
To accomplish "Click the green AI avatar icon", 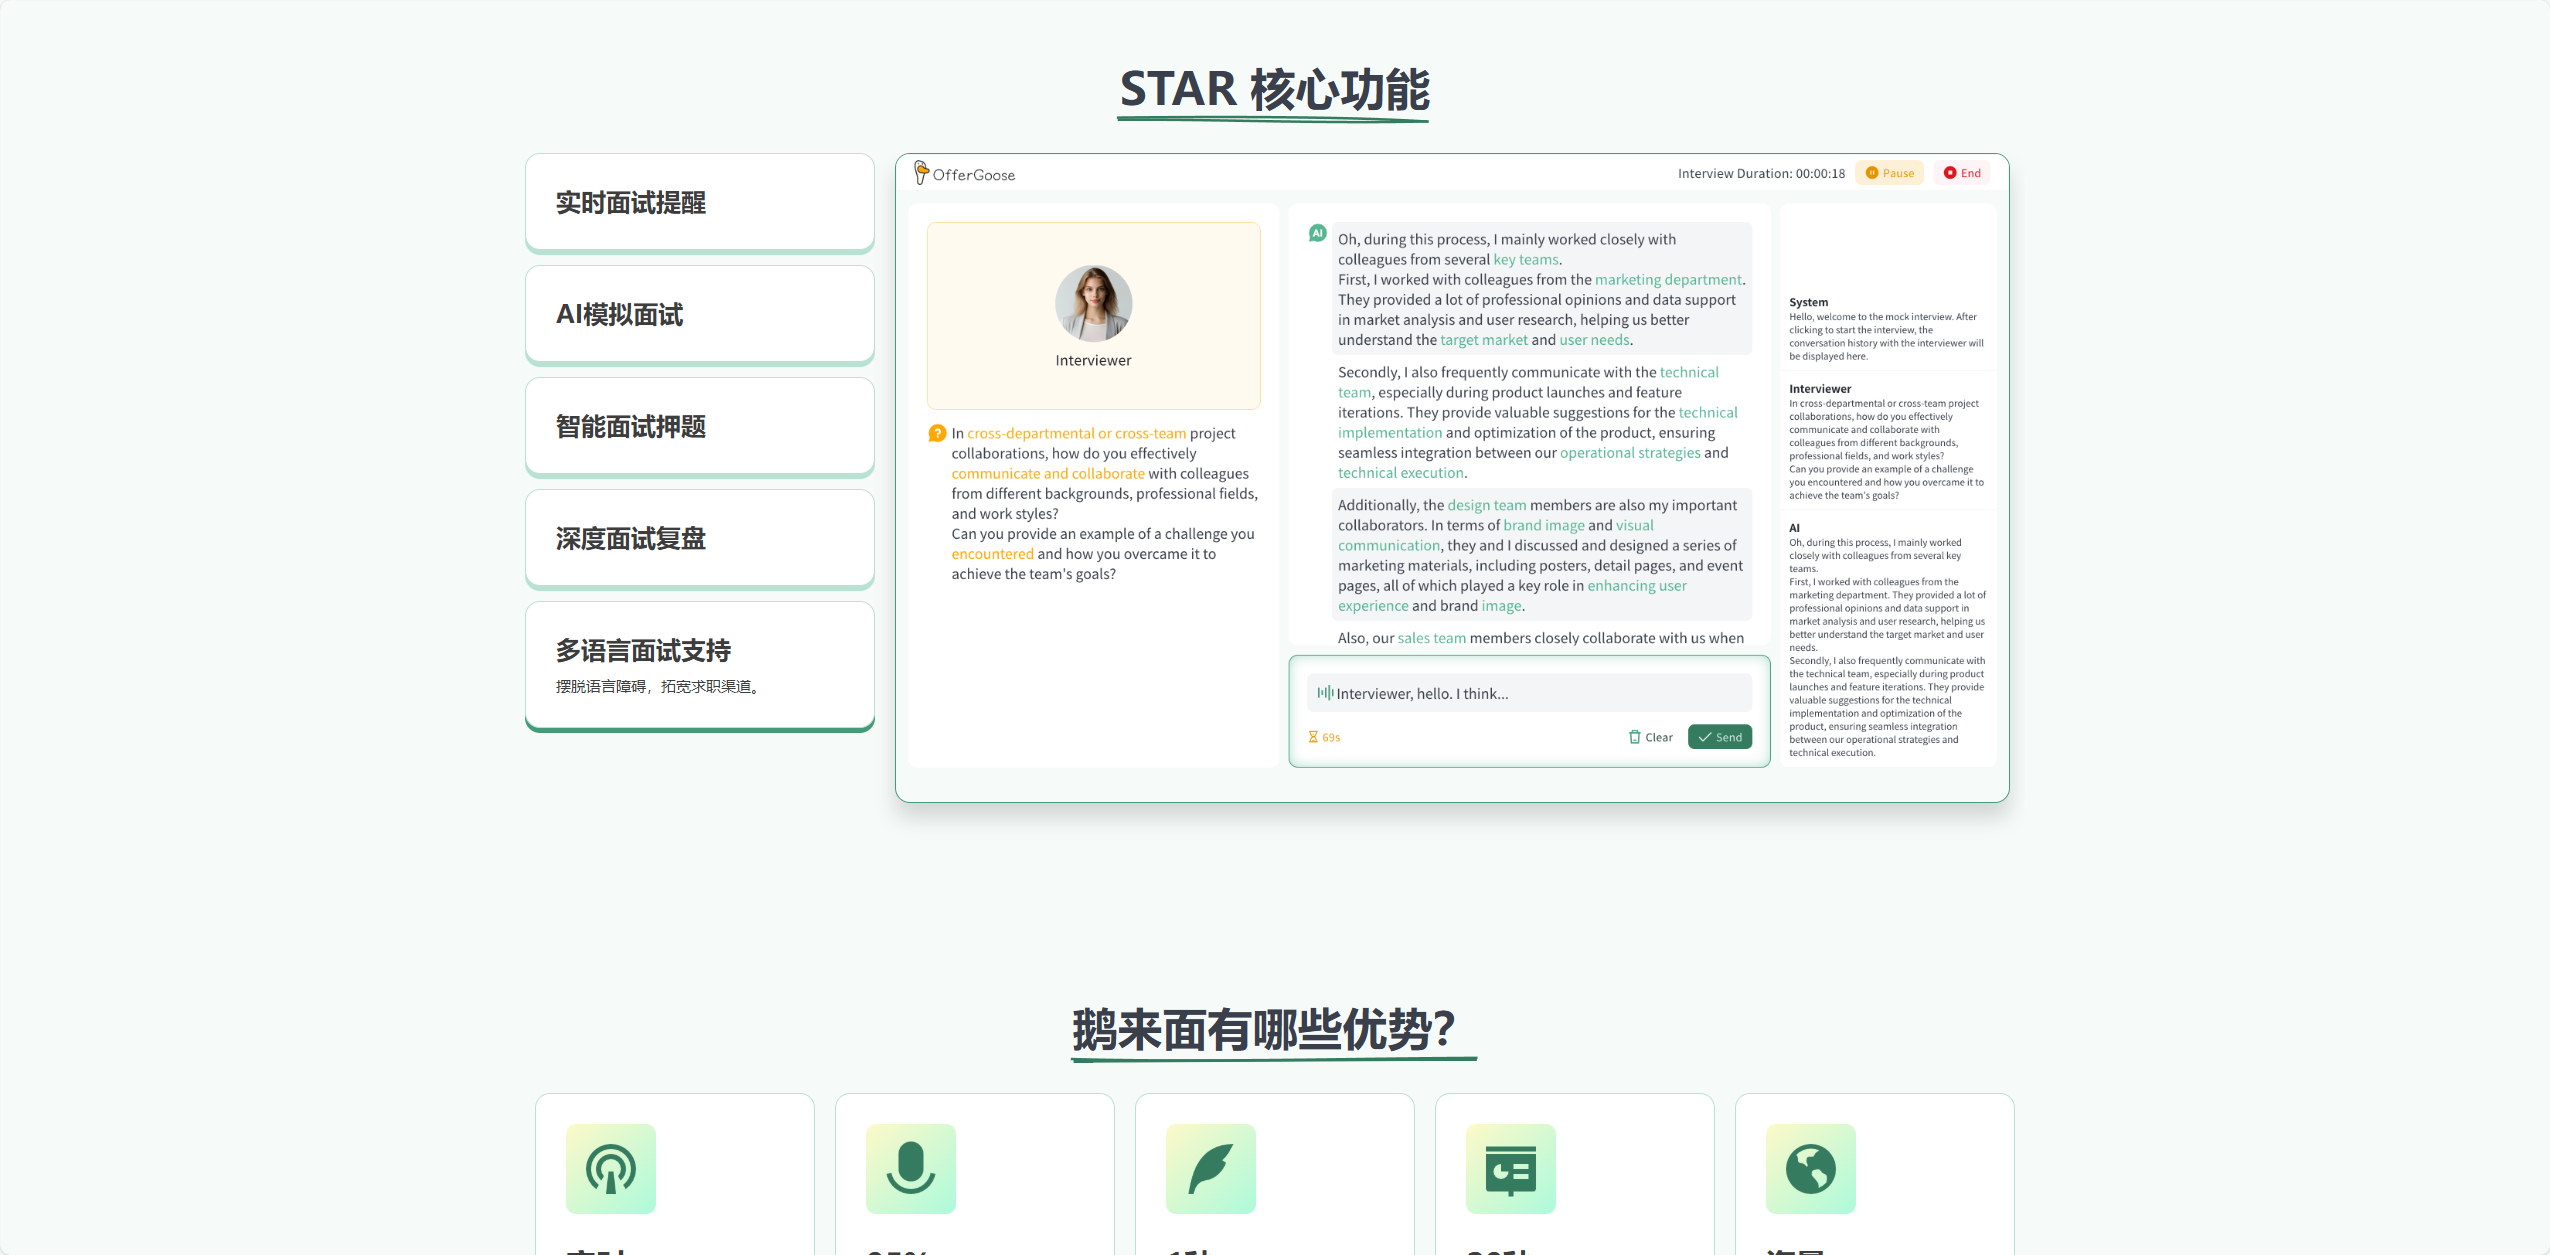I will [1317, 233].
